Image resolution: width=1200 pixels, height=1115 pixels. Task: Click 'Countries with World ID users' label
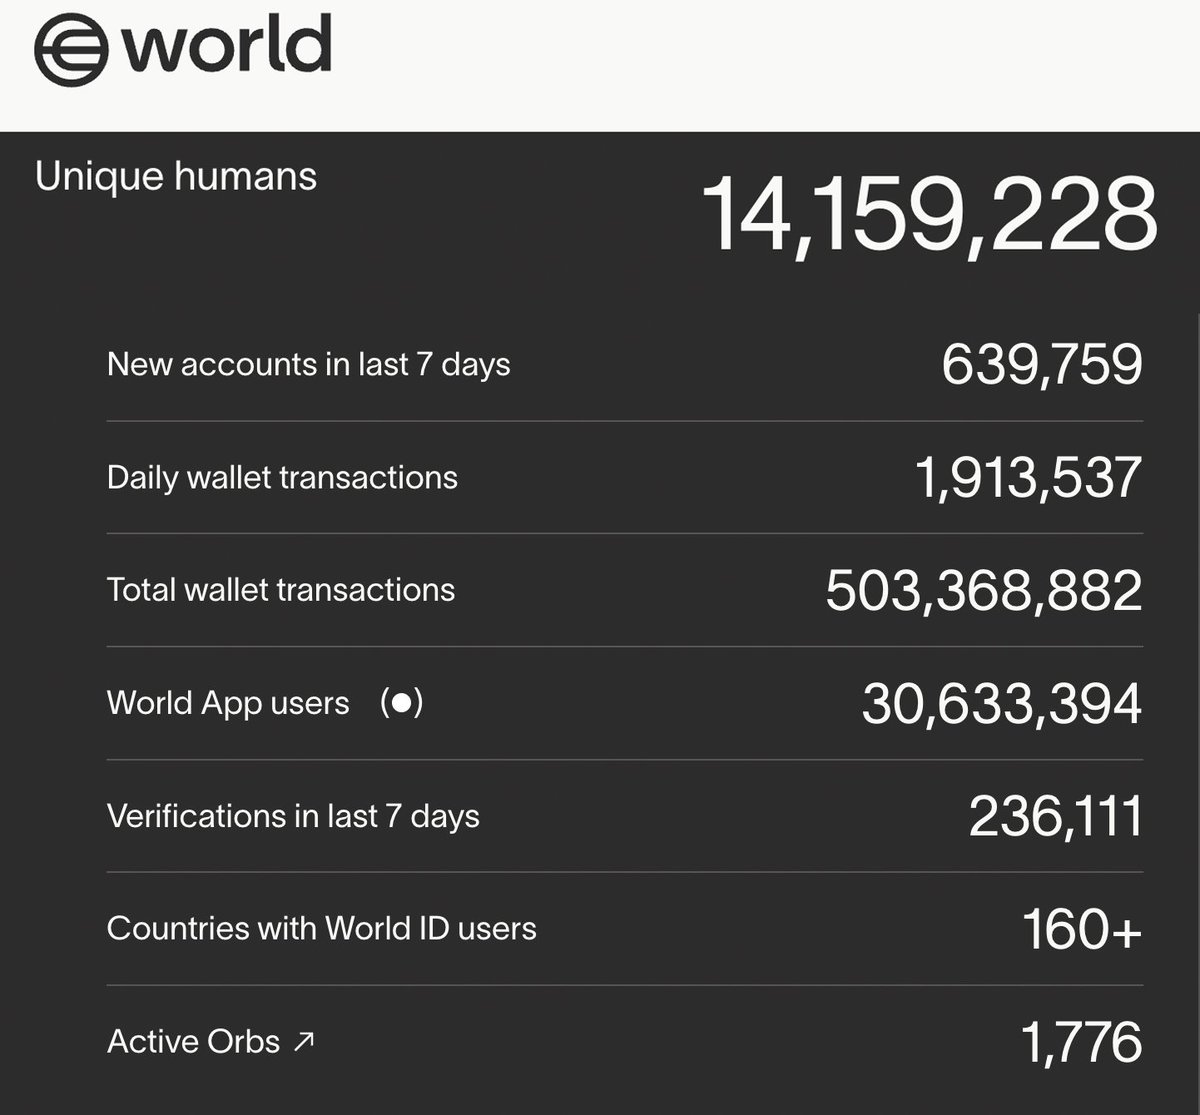pyautogui.click(x=321, y=928)
